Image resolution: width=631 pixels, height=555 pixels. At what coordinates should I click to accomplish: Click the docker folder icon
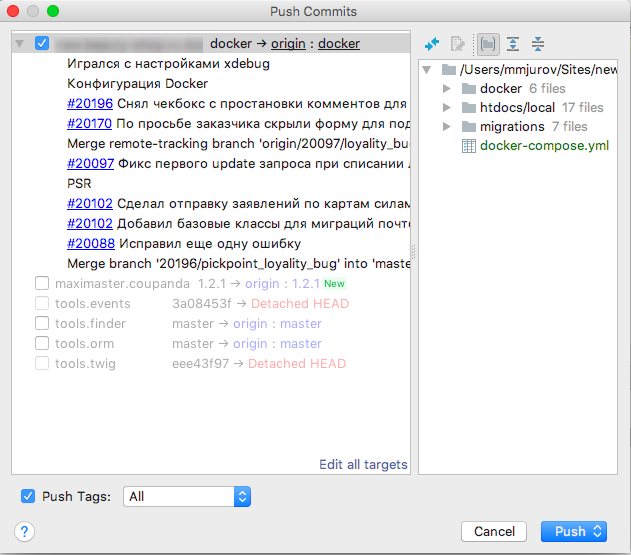[468, 89]
